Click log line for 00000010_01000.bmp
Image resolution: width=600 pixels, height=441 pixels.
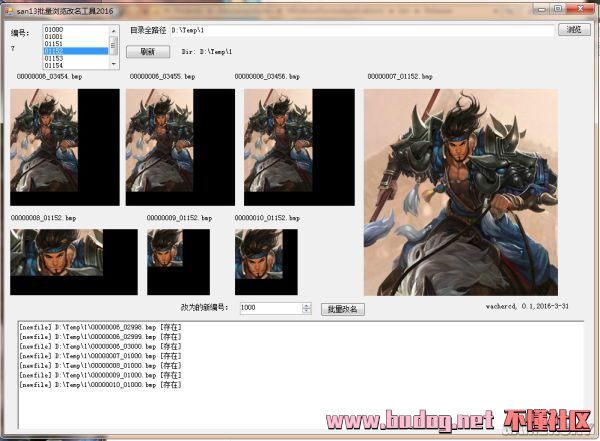[100, 385]
